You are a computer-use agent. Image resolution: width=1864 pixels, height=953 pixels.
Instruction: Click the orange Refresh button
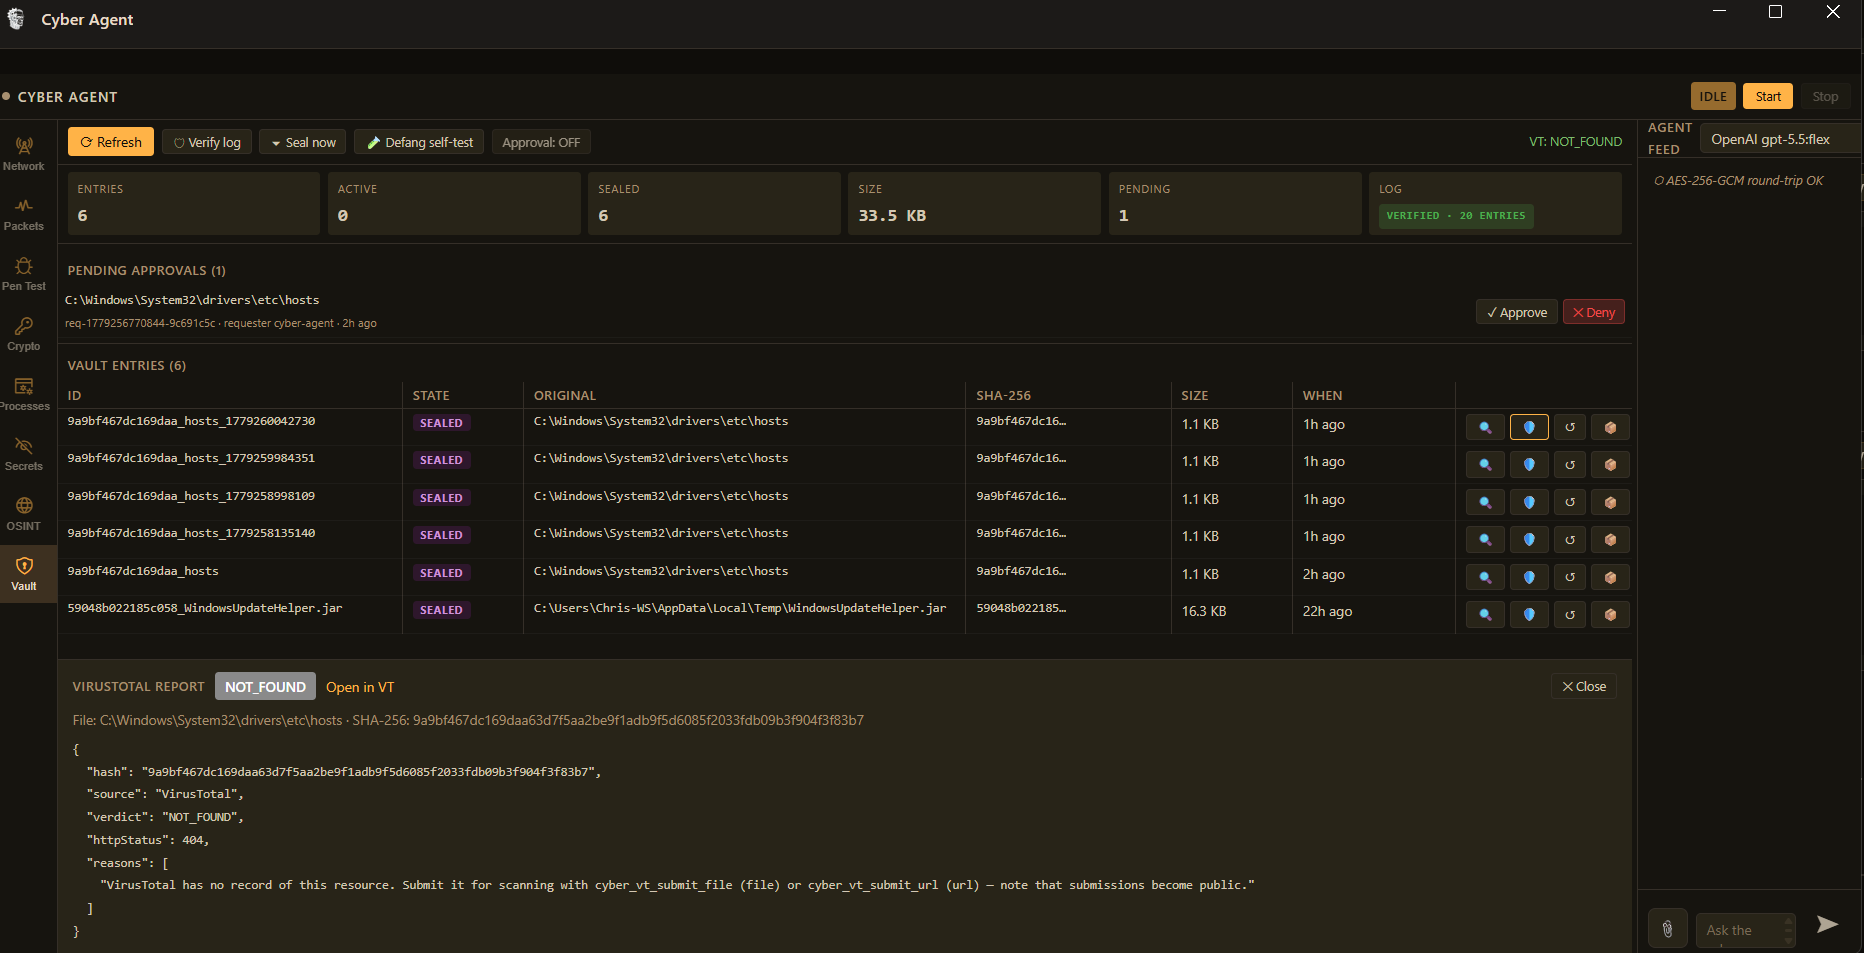111,142
